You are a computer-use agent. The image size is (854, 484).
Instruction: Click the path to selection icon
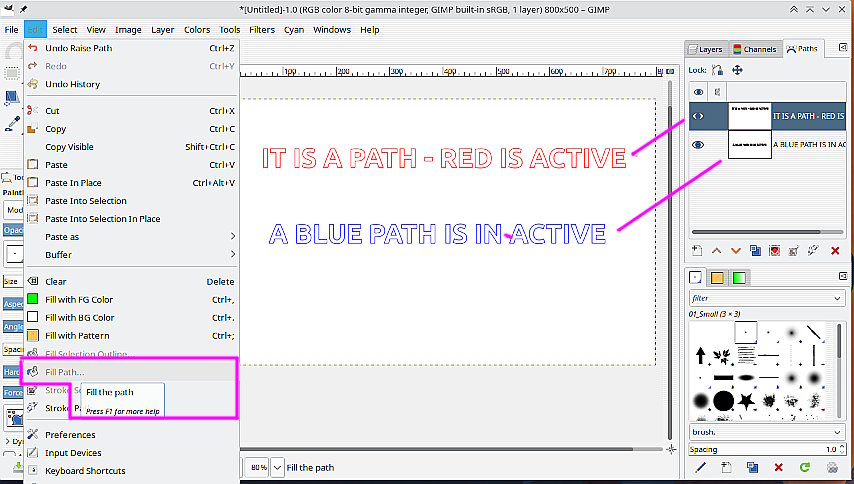coord(774,250)
